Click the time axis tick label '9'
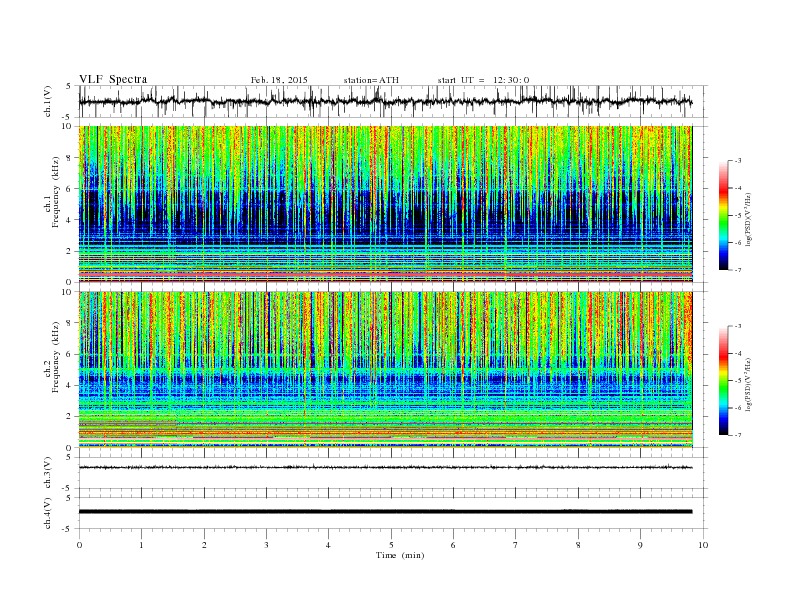 pyautogui.click(x=640, y=545)
